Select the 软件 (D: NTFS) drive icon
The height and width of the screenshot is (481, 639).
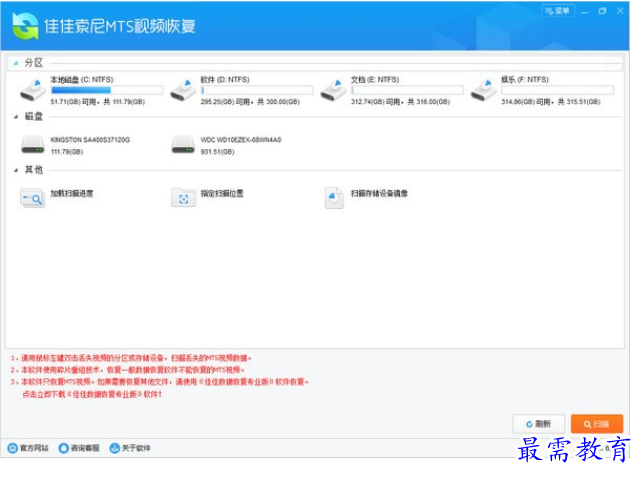pos(183,90)
